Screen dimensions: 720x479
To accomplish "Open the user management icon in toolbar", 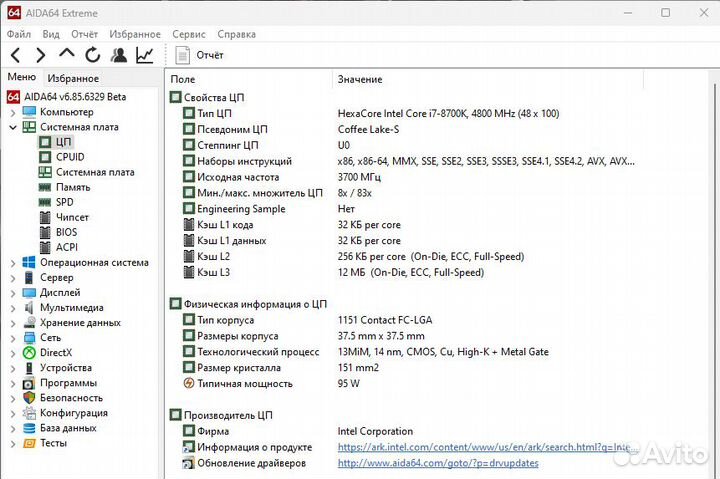I will (119, 55).
